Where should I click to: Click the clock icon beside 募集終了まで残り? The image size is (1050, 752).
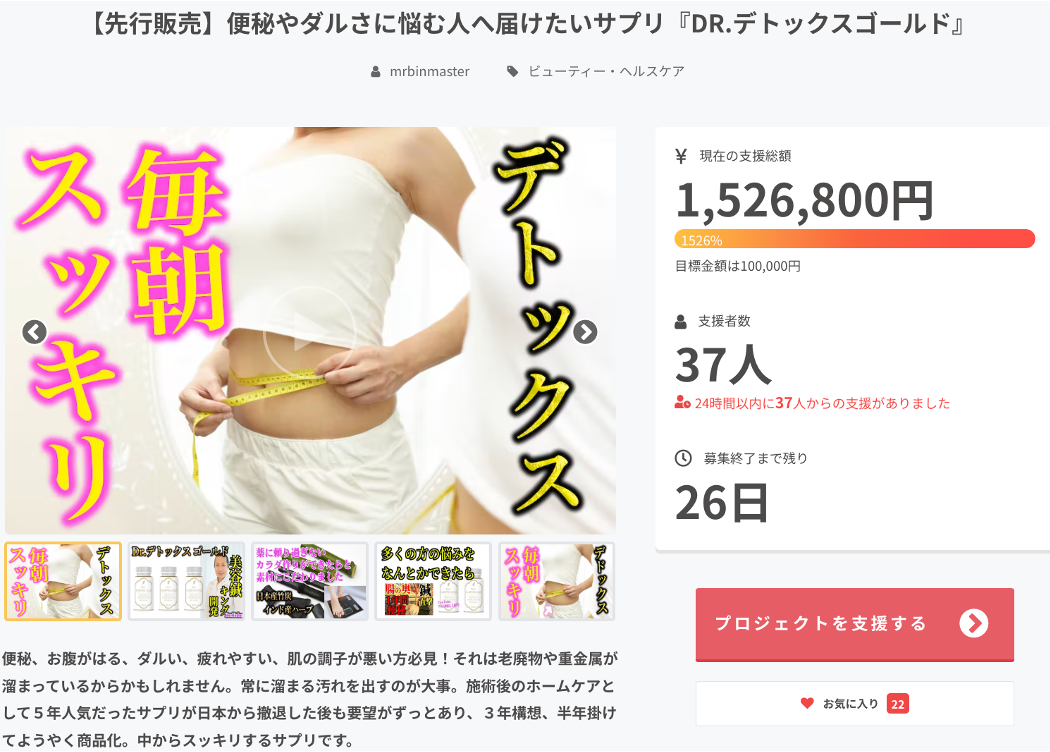682,458
